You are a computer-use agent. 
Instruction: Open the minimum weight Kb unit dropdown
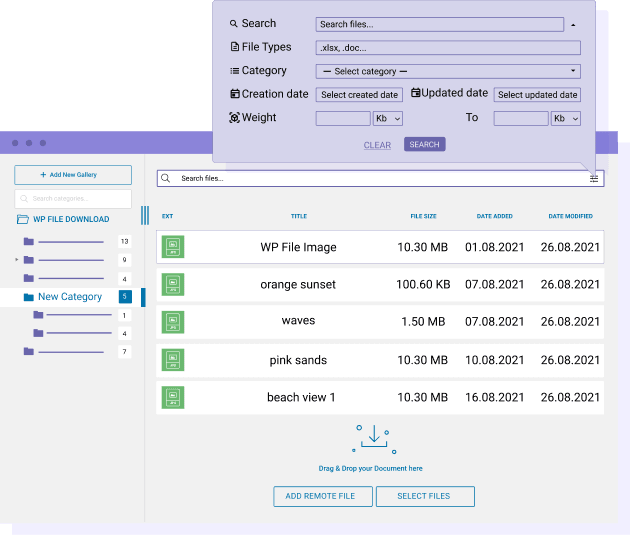(388, 118)
